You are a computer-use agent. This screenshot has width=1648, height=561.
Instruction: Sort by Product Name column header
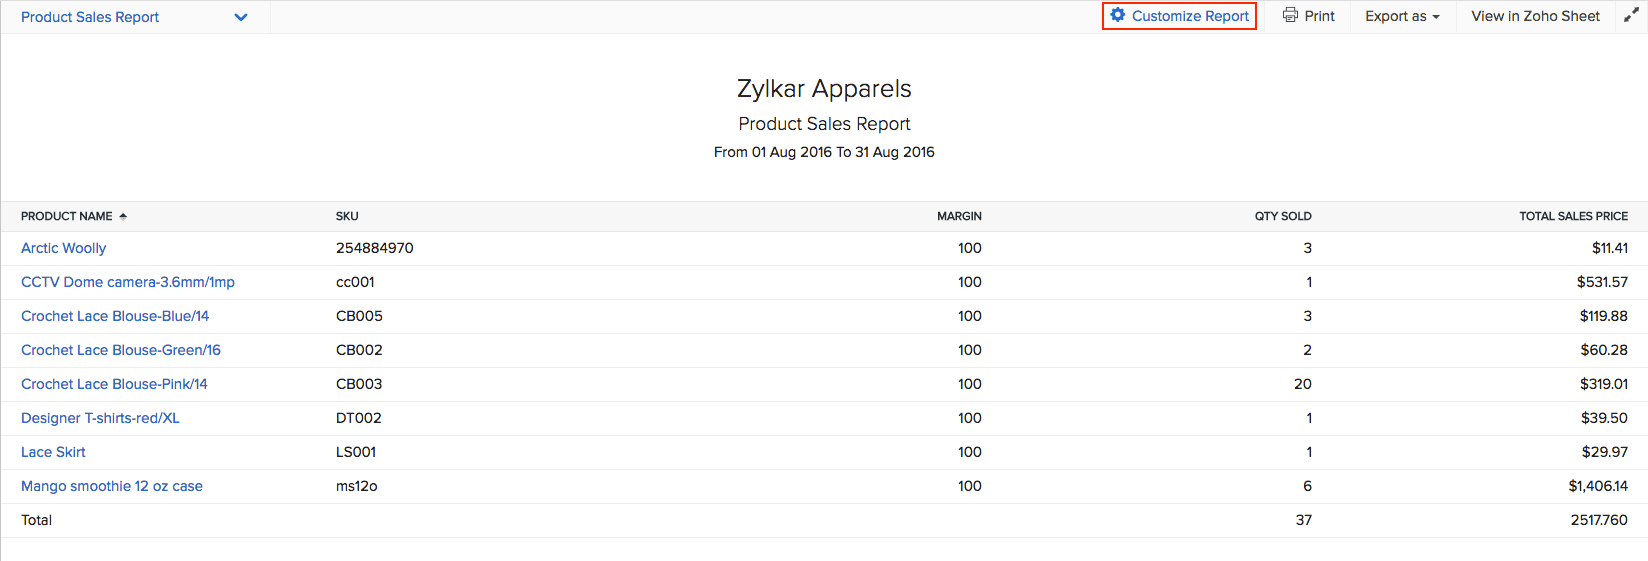[67, 216]
